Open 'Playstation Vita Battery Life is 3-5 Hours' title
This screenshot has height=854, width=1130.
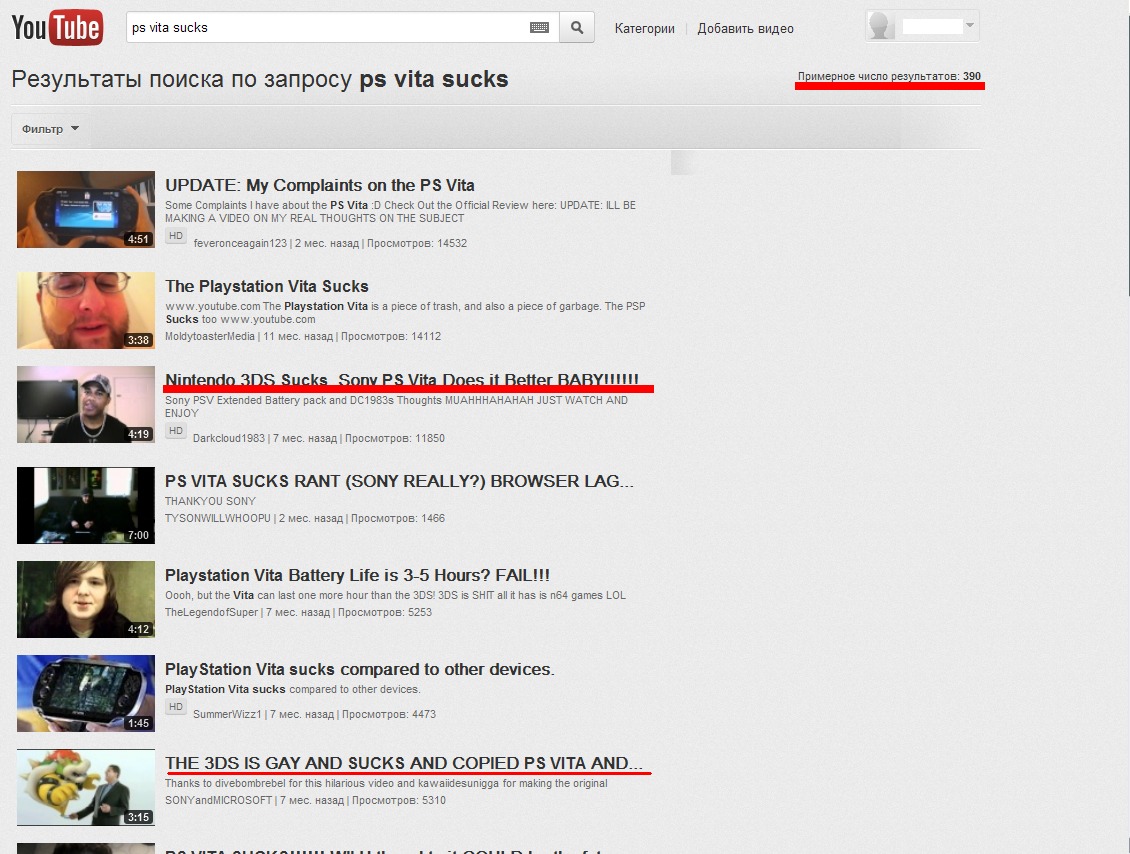(357, 575)
